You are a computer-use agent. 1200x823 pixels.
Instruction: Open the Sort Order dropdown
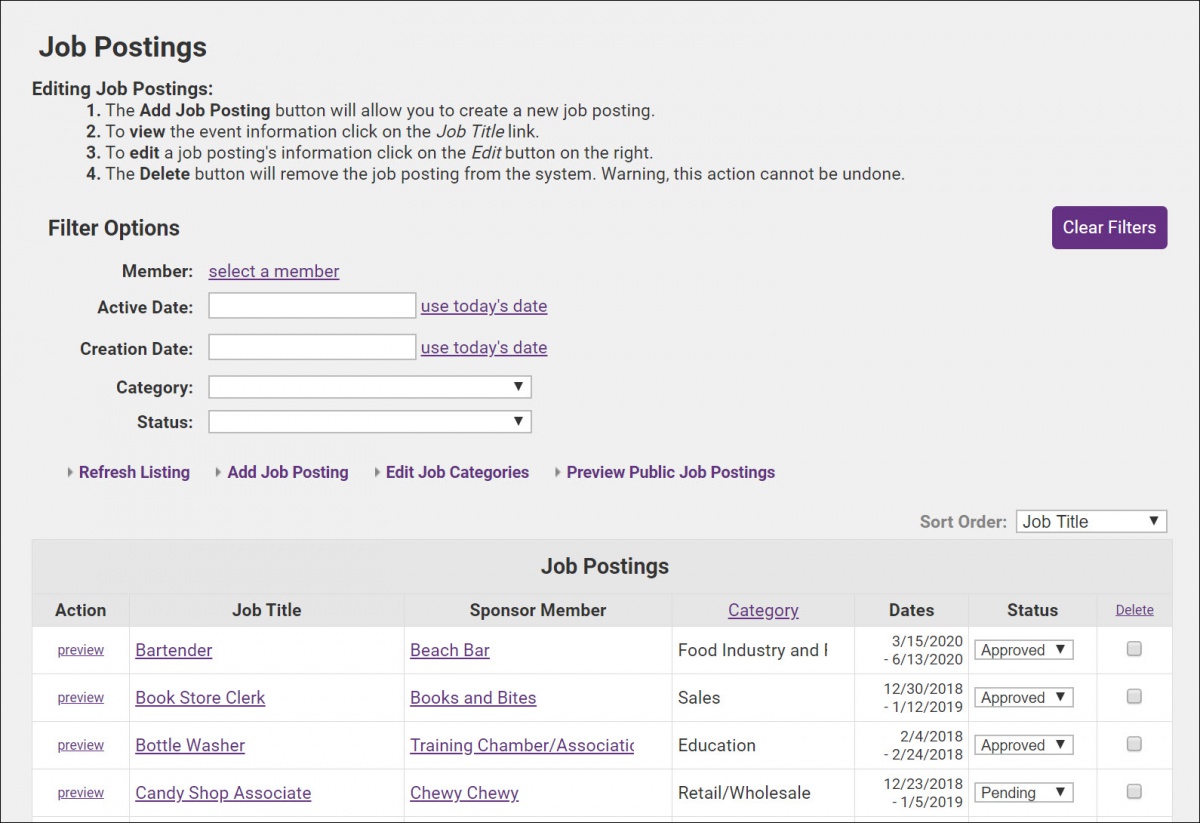1091,521
